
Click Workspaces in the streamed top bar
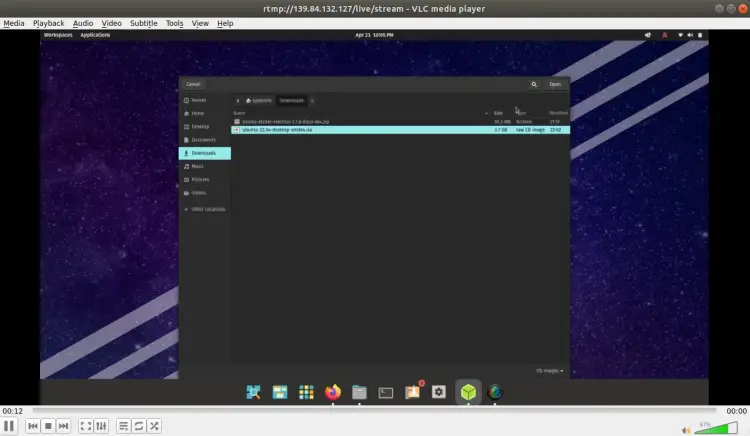[58, 35]
